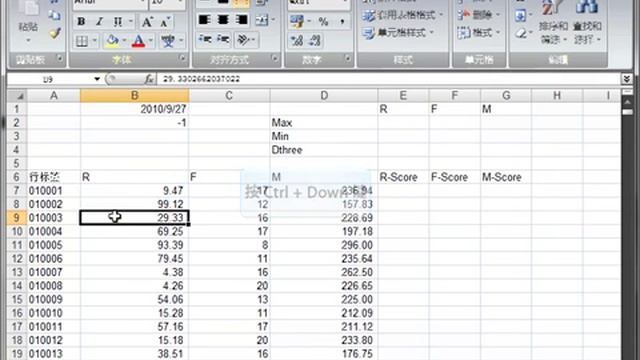
Task: Select cell with row label 010008
Action: coord(53,286)
